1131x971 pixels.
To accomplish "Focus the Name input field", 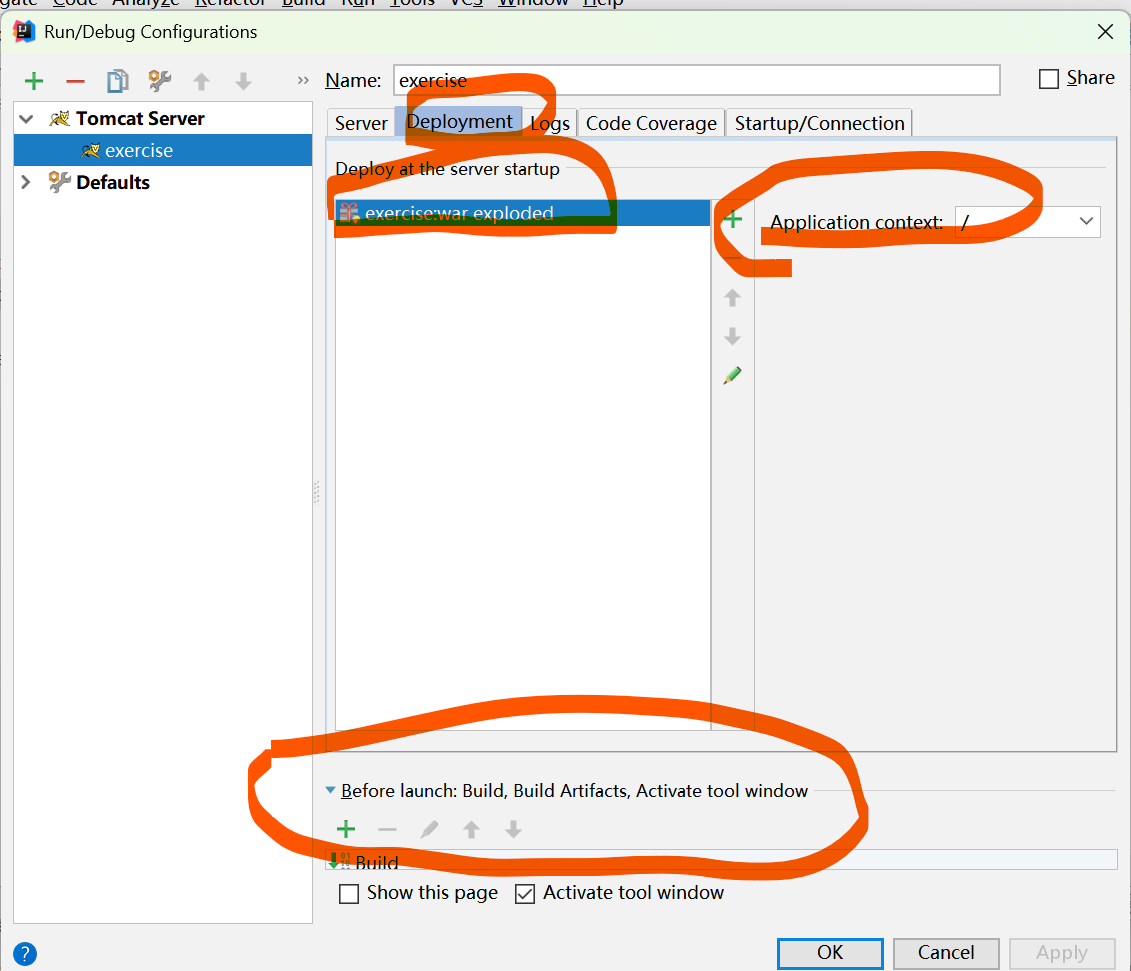I will [697, 80].
